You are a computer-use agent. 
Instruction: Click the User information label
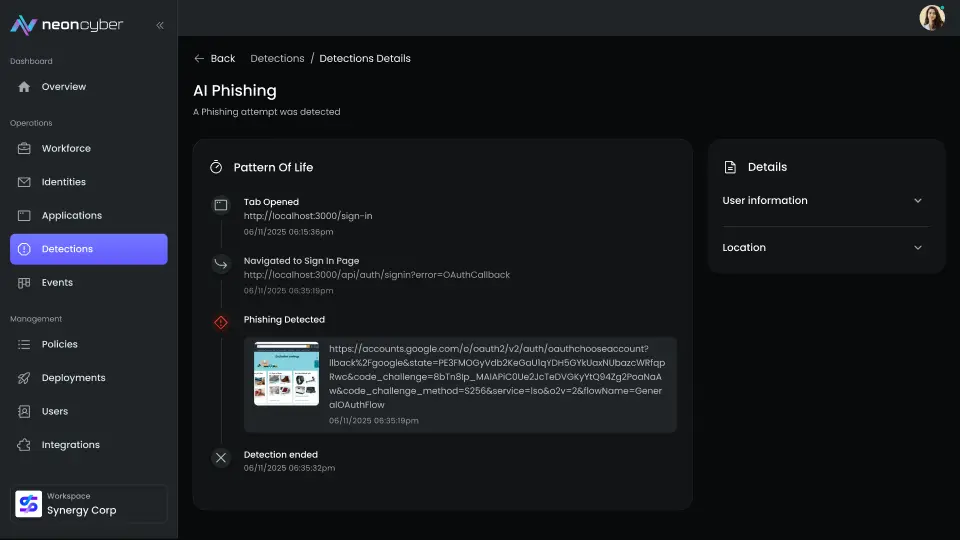[x=765, y=201]
